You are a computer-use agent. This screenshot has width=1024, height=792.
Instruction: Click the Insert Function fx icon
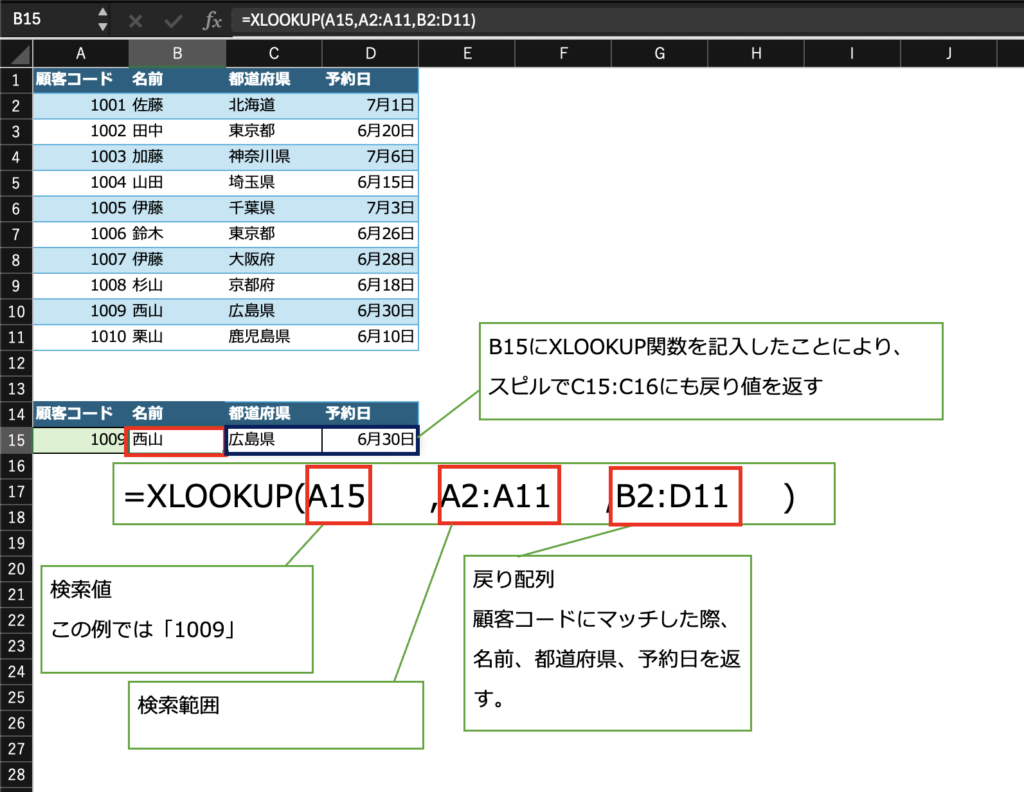(x=212, y=20)
